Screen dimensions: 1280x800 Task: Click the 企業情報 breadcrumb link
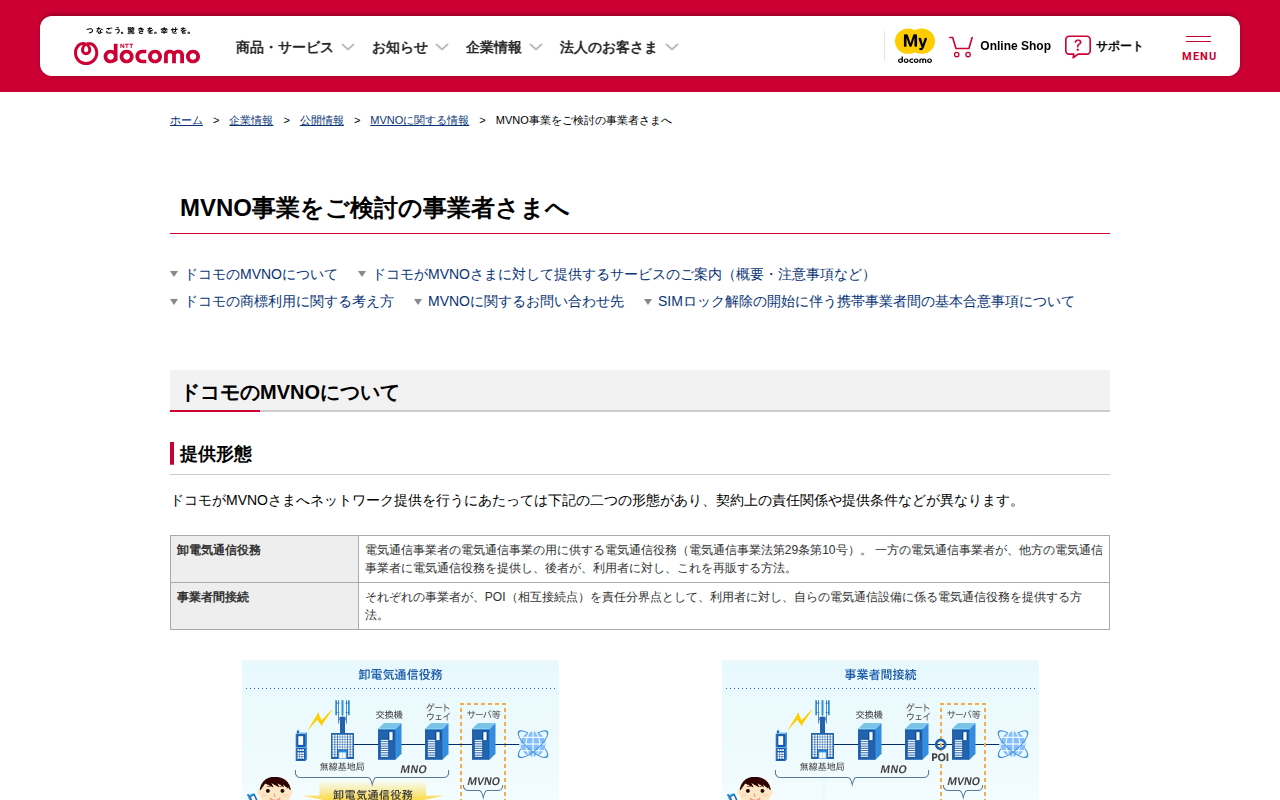[x=251, y=120]
